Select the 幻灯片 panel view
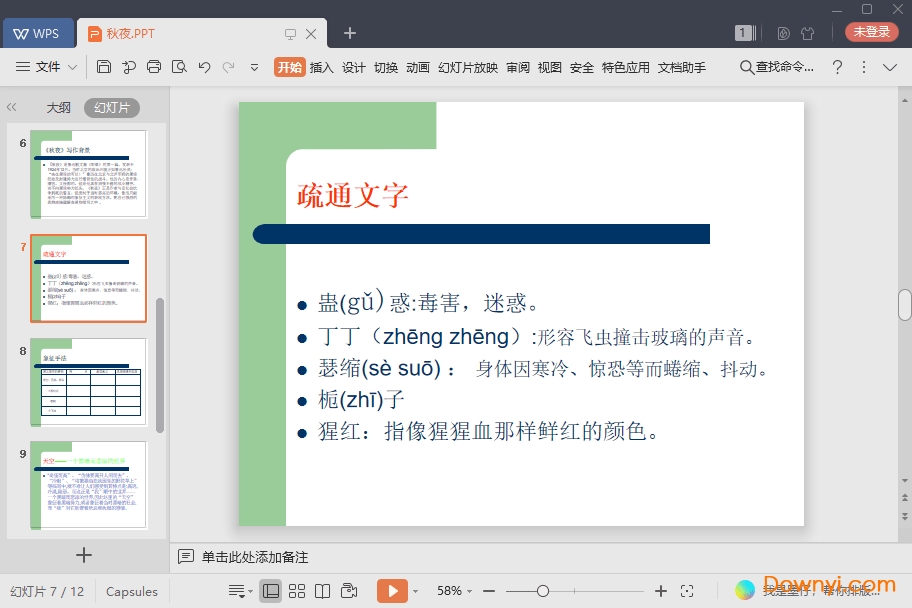Screen dimensions: 912x608 (112, 107)
